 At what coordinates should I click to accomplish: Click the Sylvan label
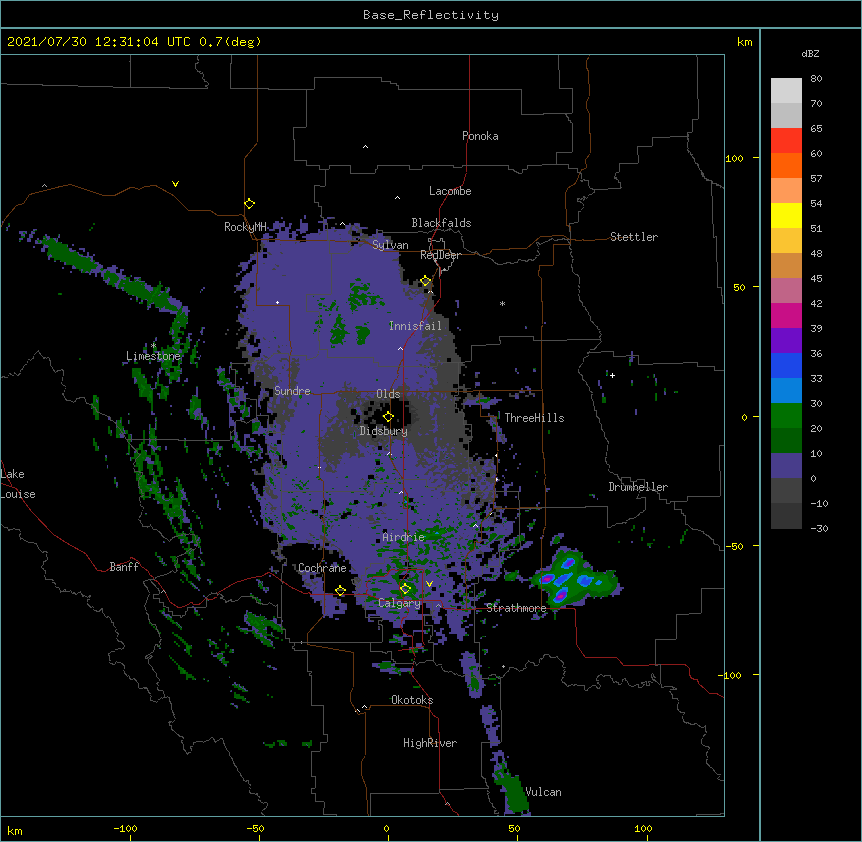point(390,245)
